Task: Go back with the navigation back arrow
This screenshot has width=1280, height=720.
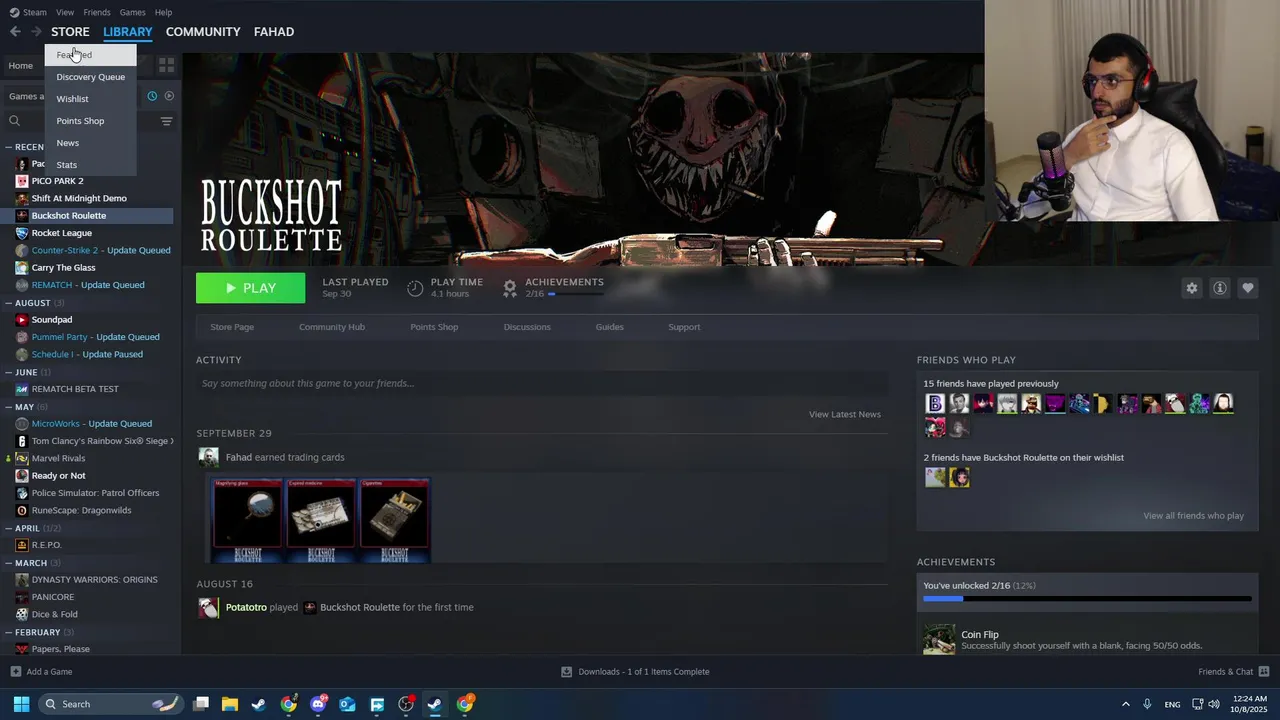Action: [x=15, y=32]
